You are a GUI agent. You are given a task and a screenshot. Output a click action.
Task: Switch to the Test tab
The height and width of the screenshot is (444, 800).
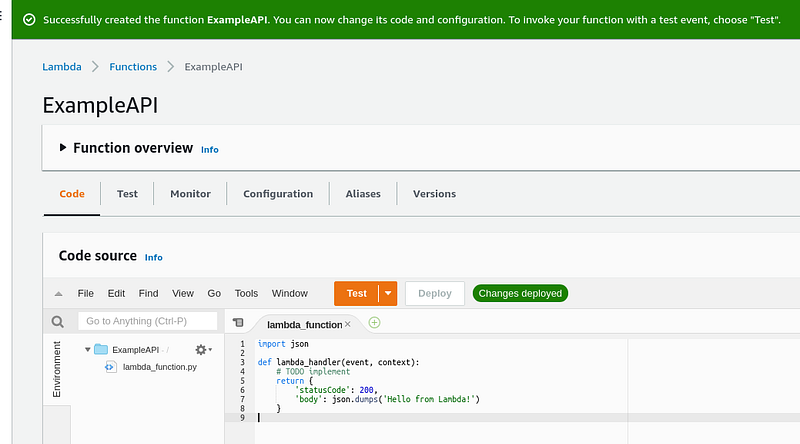coord(127,194)
